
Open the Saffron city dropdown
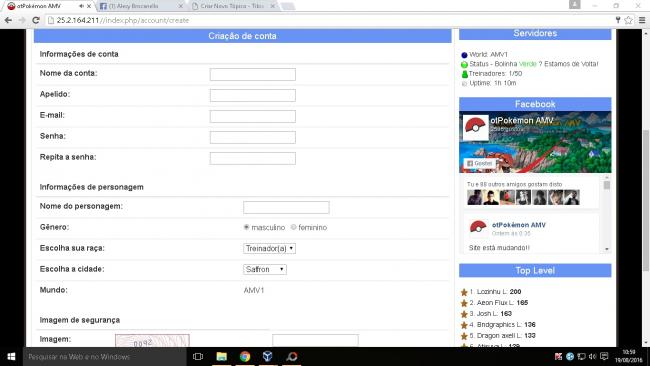click(265, 269)
